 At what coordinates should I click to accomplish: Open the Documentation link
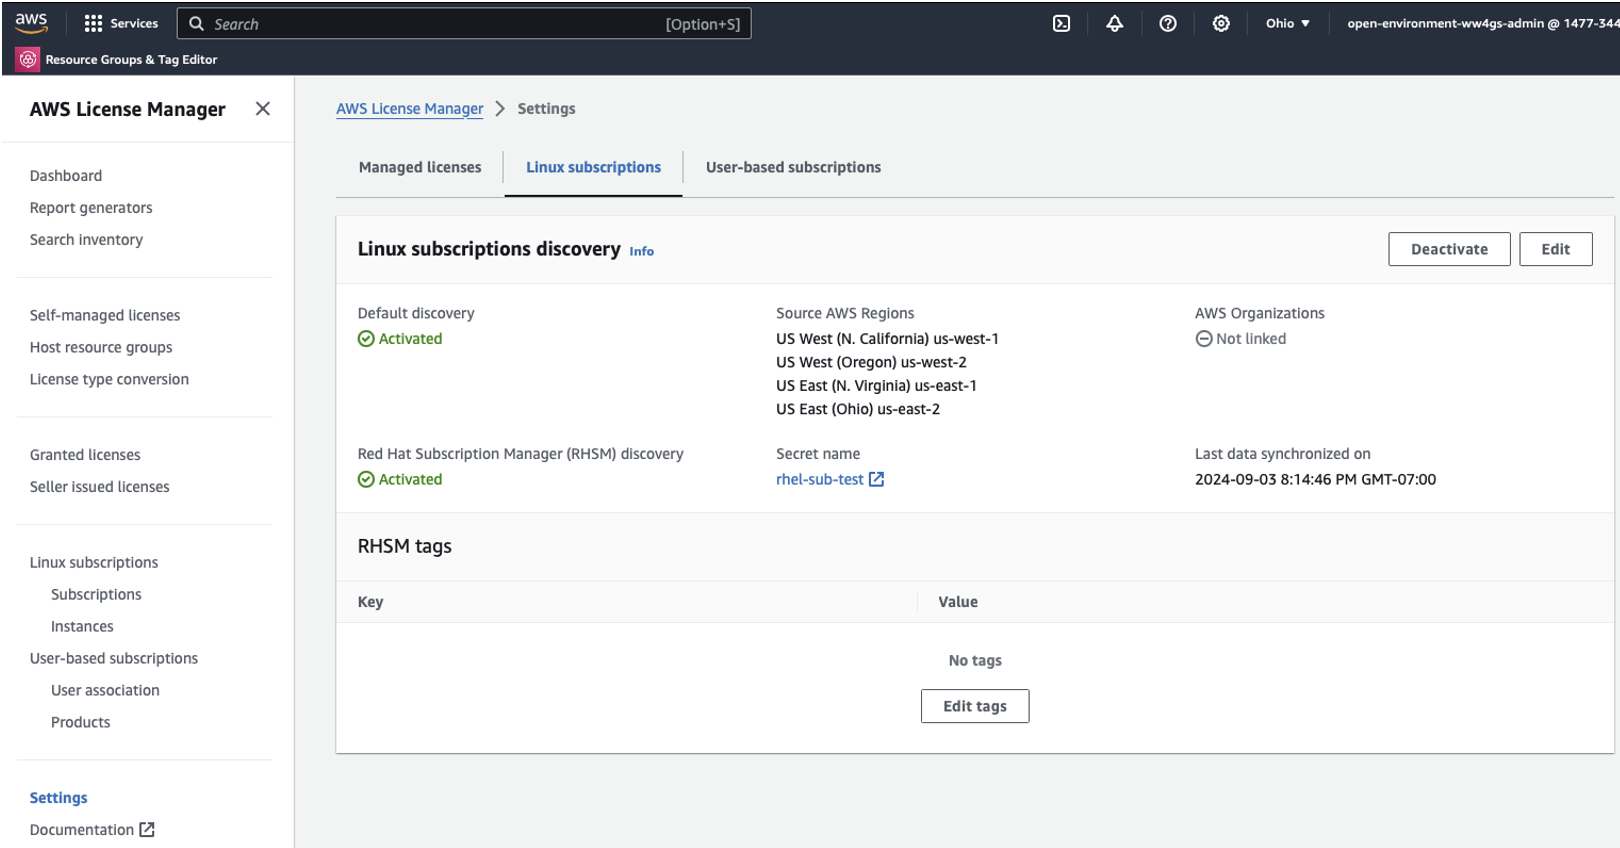coord(82,829)
